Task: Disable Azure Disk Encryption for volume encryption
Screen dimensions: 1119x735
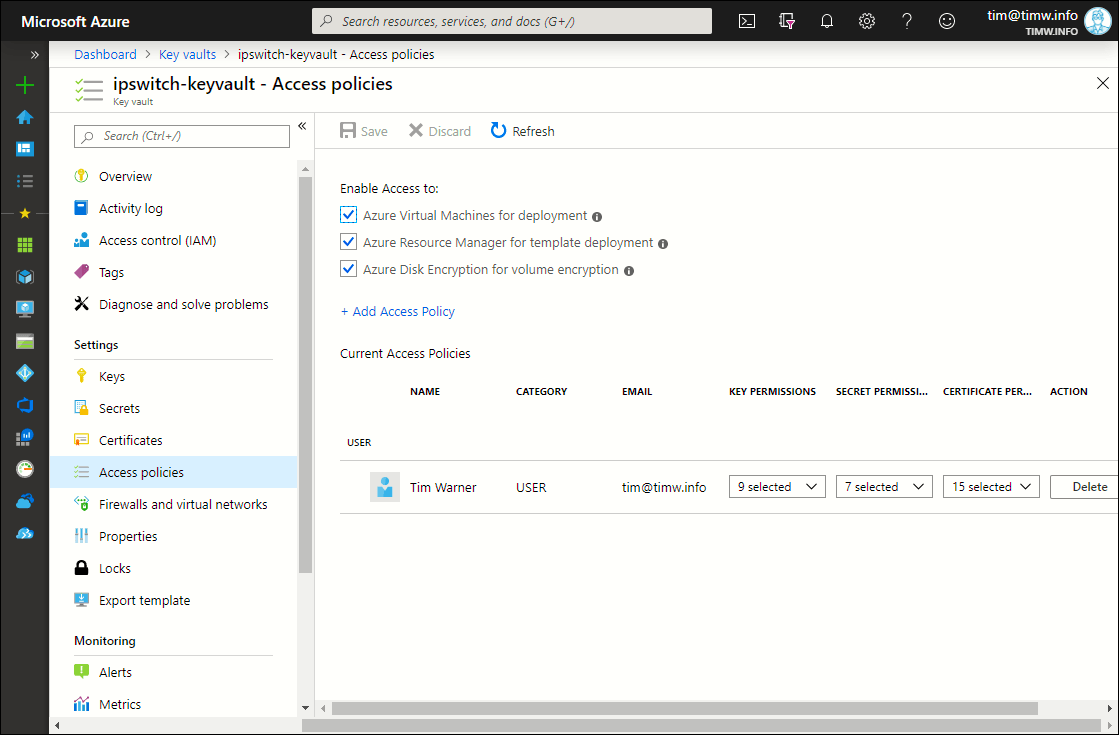Action: pyautogui.click(x=349, y=269)
